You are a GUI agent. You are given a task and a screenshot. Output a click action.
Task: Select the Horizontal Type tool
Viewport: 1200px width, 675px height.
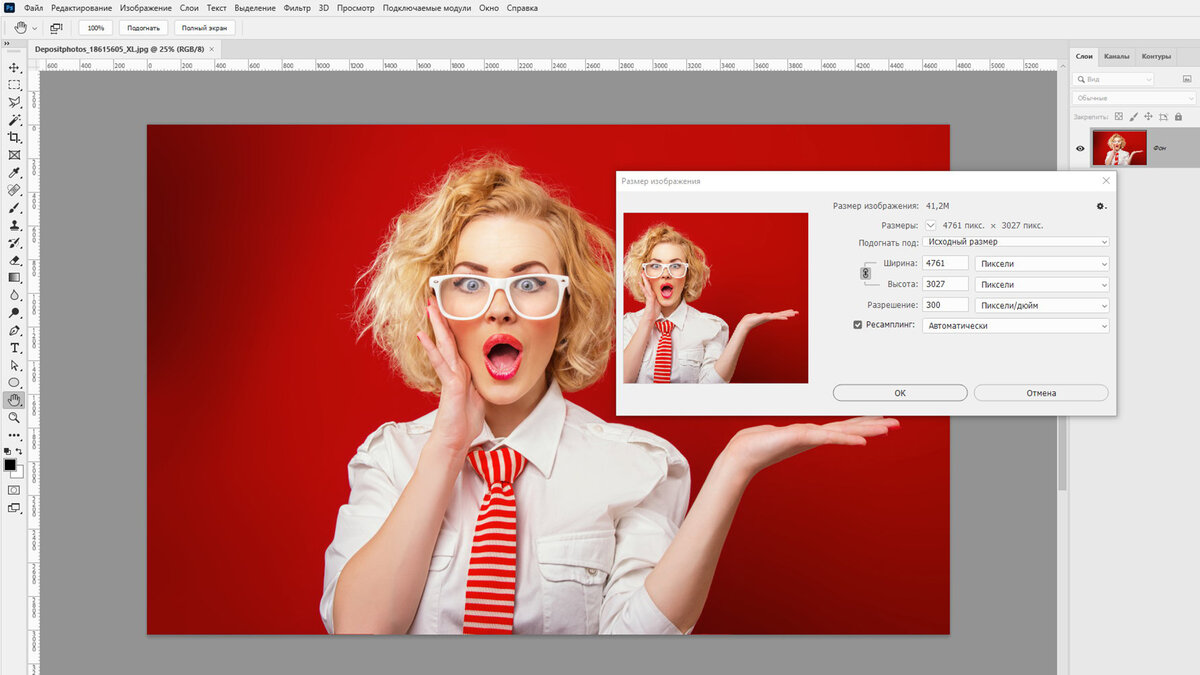click(x=14, y=347)
